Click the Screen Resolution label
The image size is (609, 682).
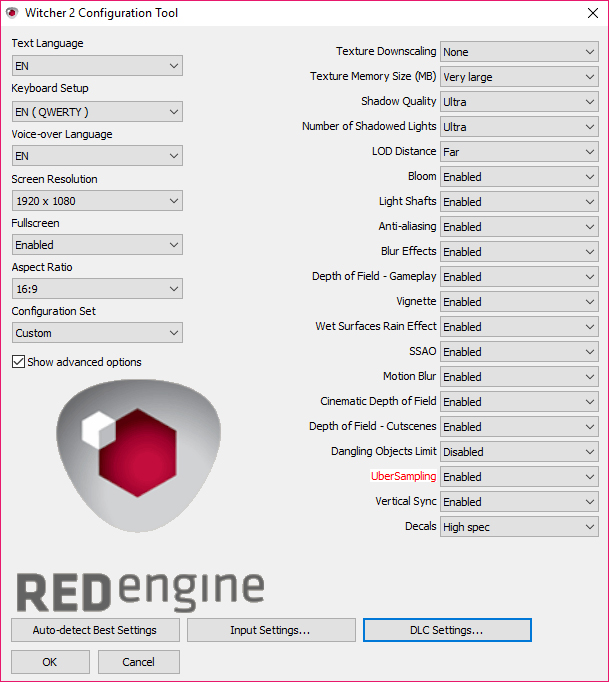click(x=54, y=179)
